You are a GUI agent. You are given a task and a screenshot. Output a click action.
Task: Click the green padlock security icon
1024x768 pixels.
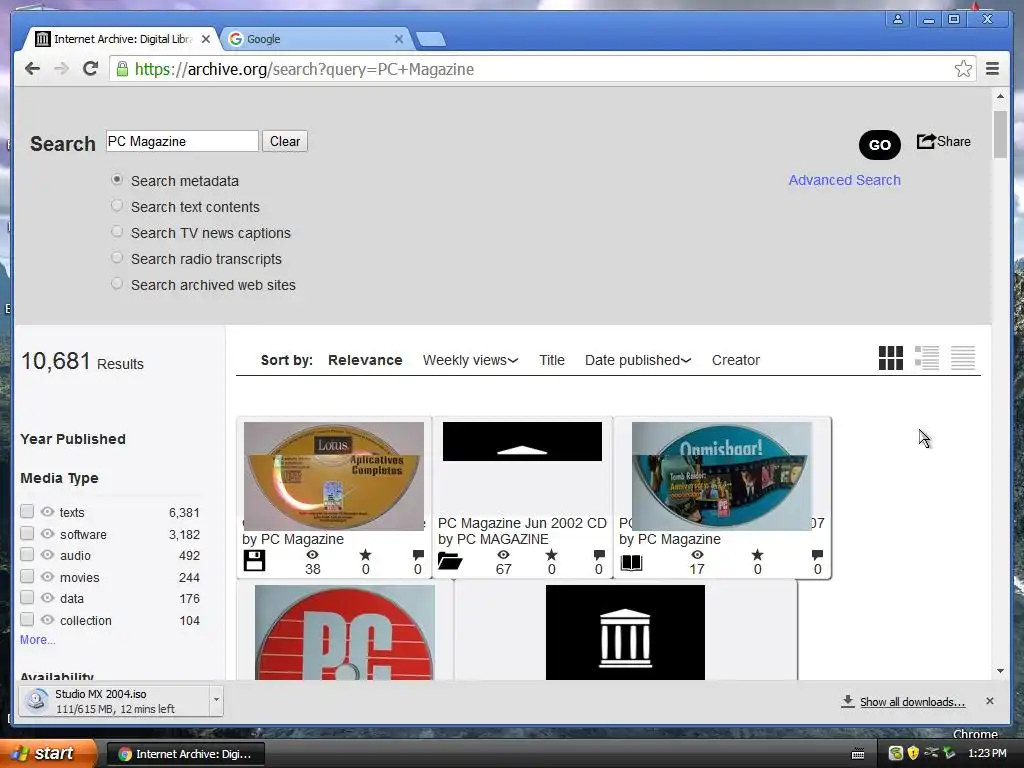coord(122,69)
